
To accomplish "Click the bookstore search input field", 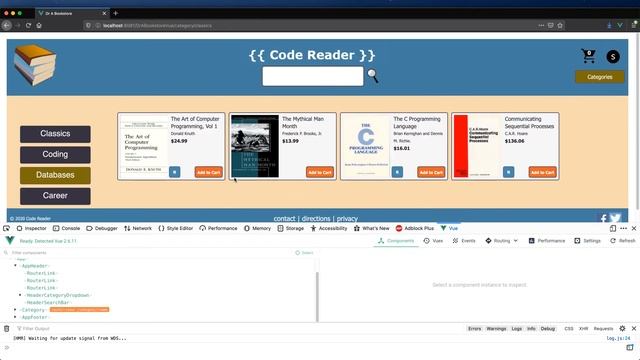I will click(313, 76).
